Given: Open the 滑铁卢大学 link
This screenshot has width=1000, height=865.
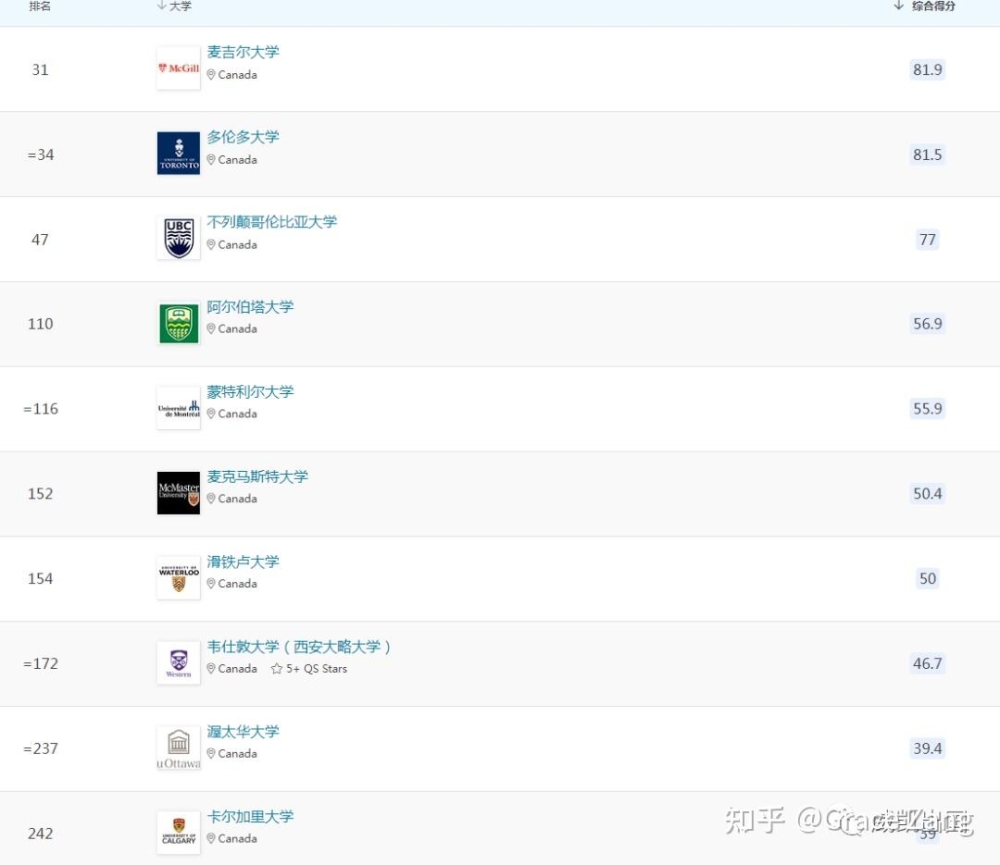Looking at the screenshot, I should point(243,561).
